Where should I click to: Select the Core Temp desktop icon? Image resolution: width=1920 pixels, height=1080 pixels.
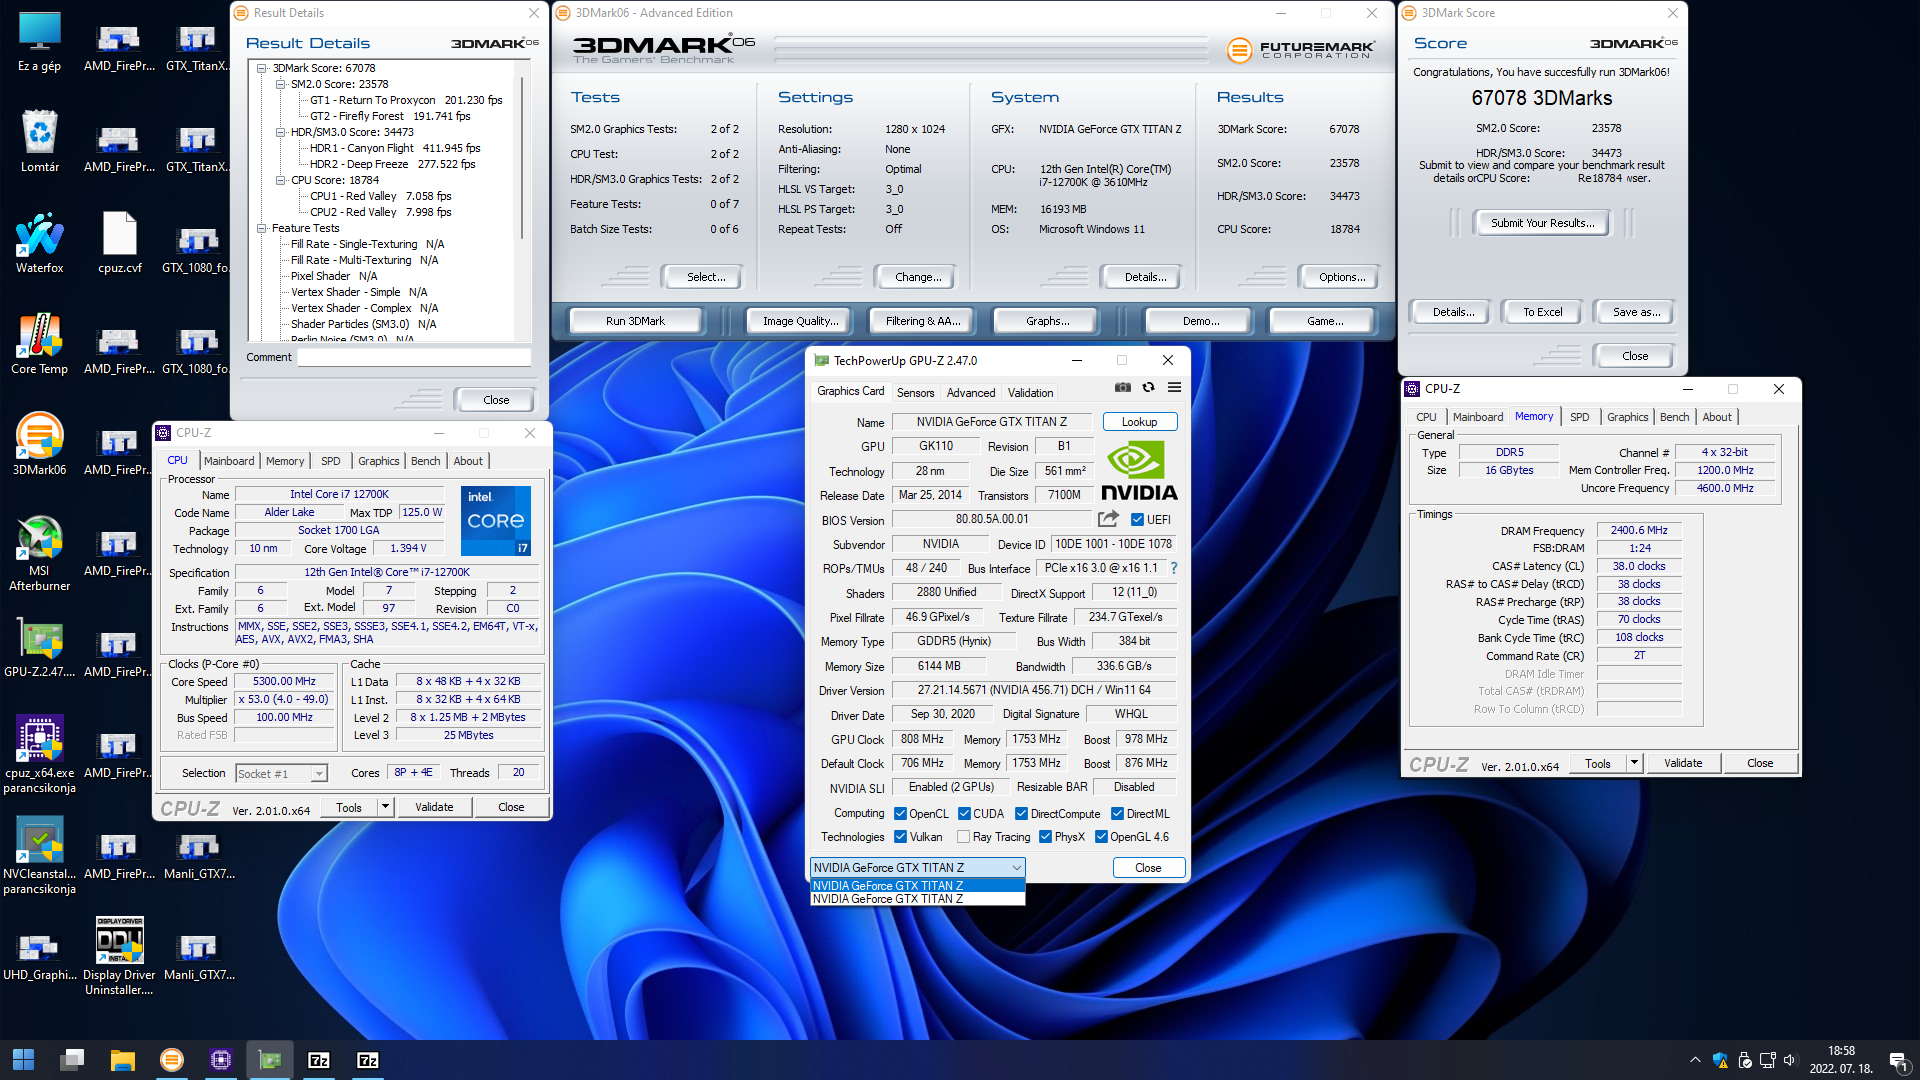point(40,344)
